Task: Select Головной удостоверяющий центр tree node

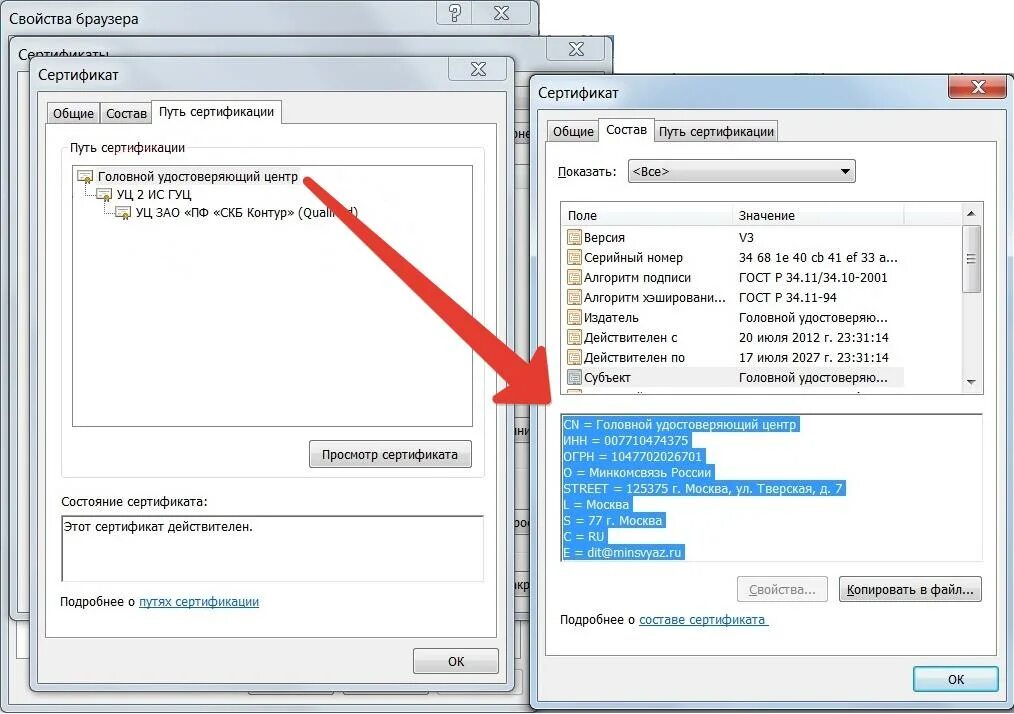Action: [x=198, y=177]
